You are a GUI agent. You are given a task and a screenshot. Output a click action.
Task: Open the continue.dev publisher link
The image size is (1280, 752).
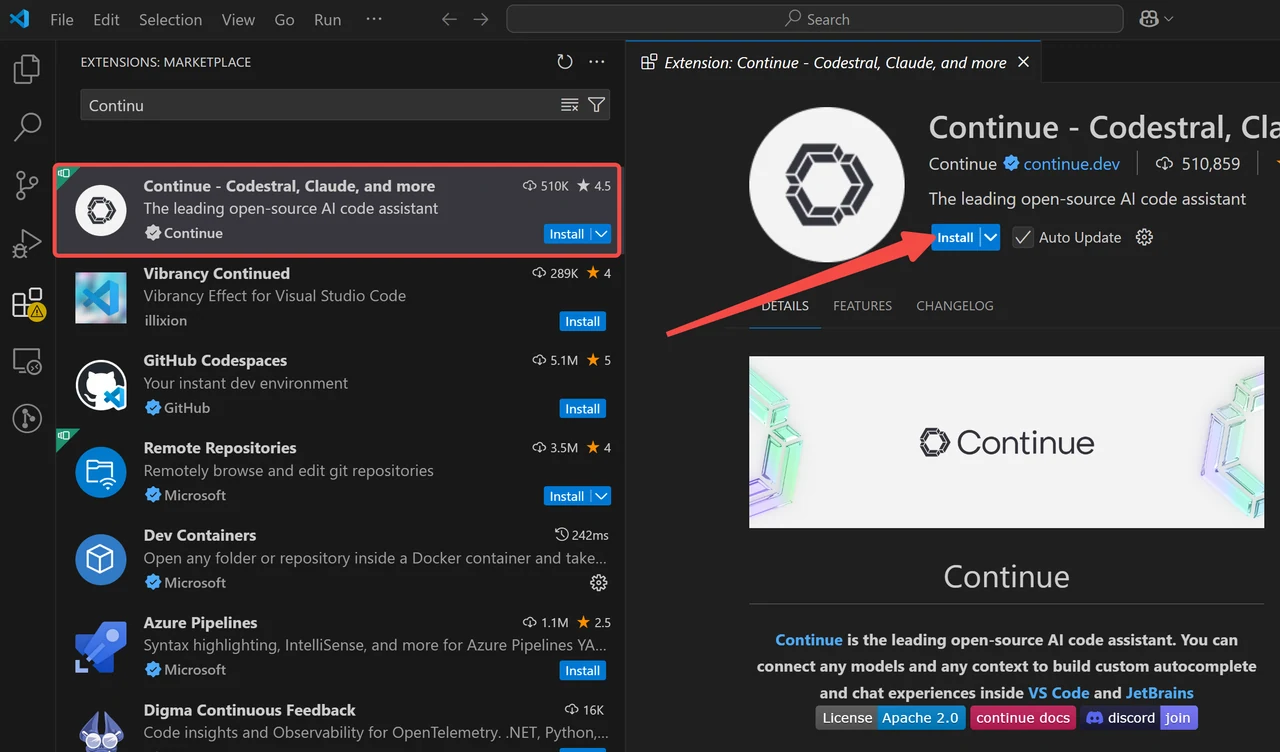(1071, 164)
